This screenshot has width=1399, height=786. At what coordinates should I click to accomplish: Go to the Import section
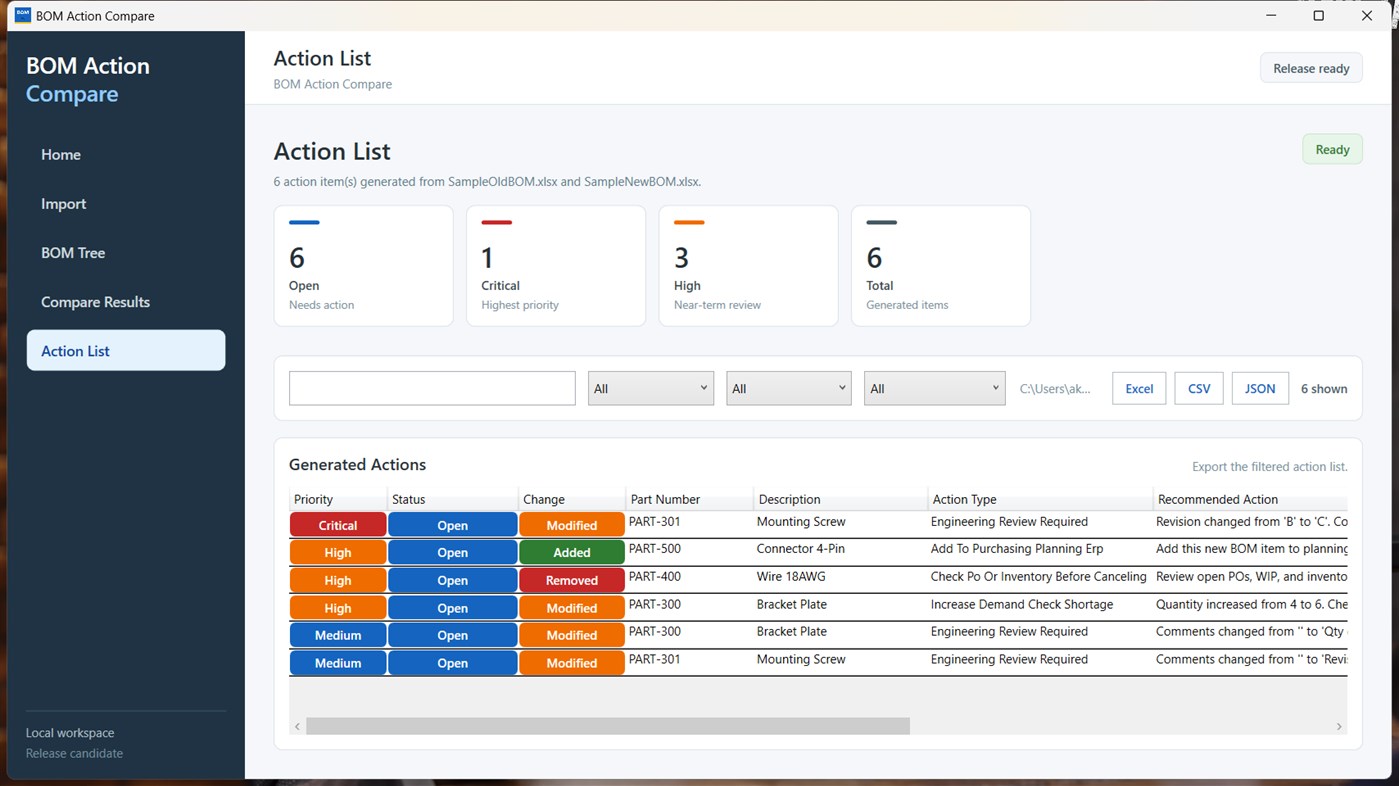[x=126, y=203]
